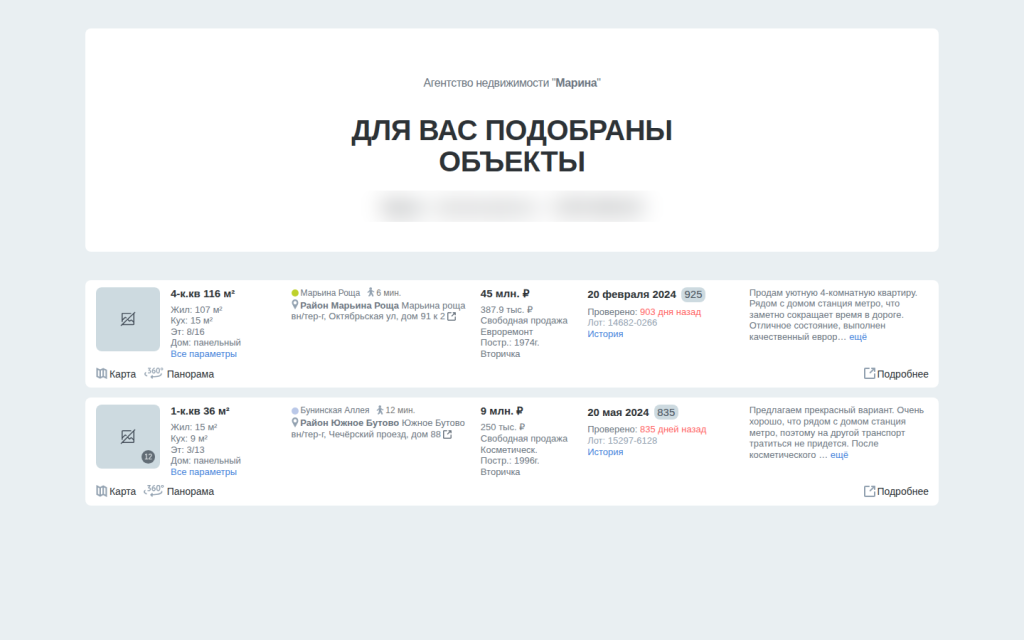This screenshot has height=640, width=1024.
Task: Click the Подробнее icon for the 9 млн listing
Action: (869, 491)
